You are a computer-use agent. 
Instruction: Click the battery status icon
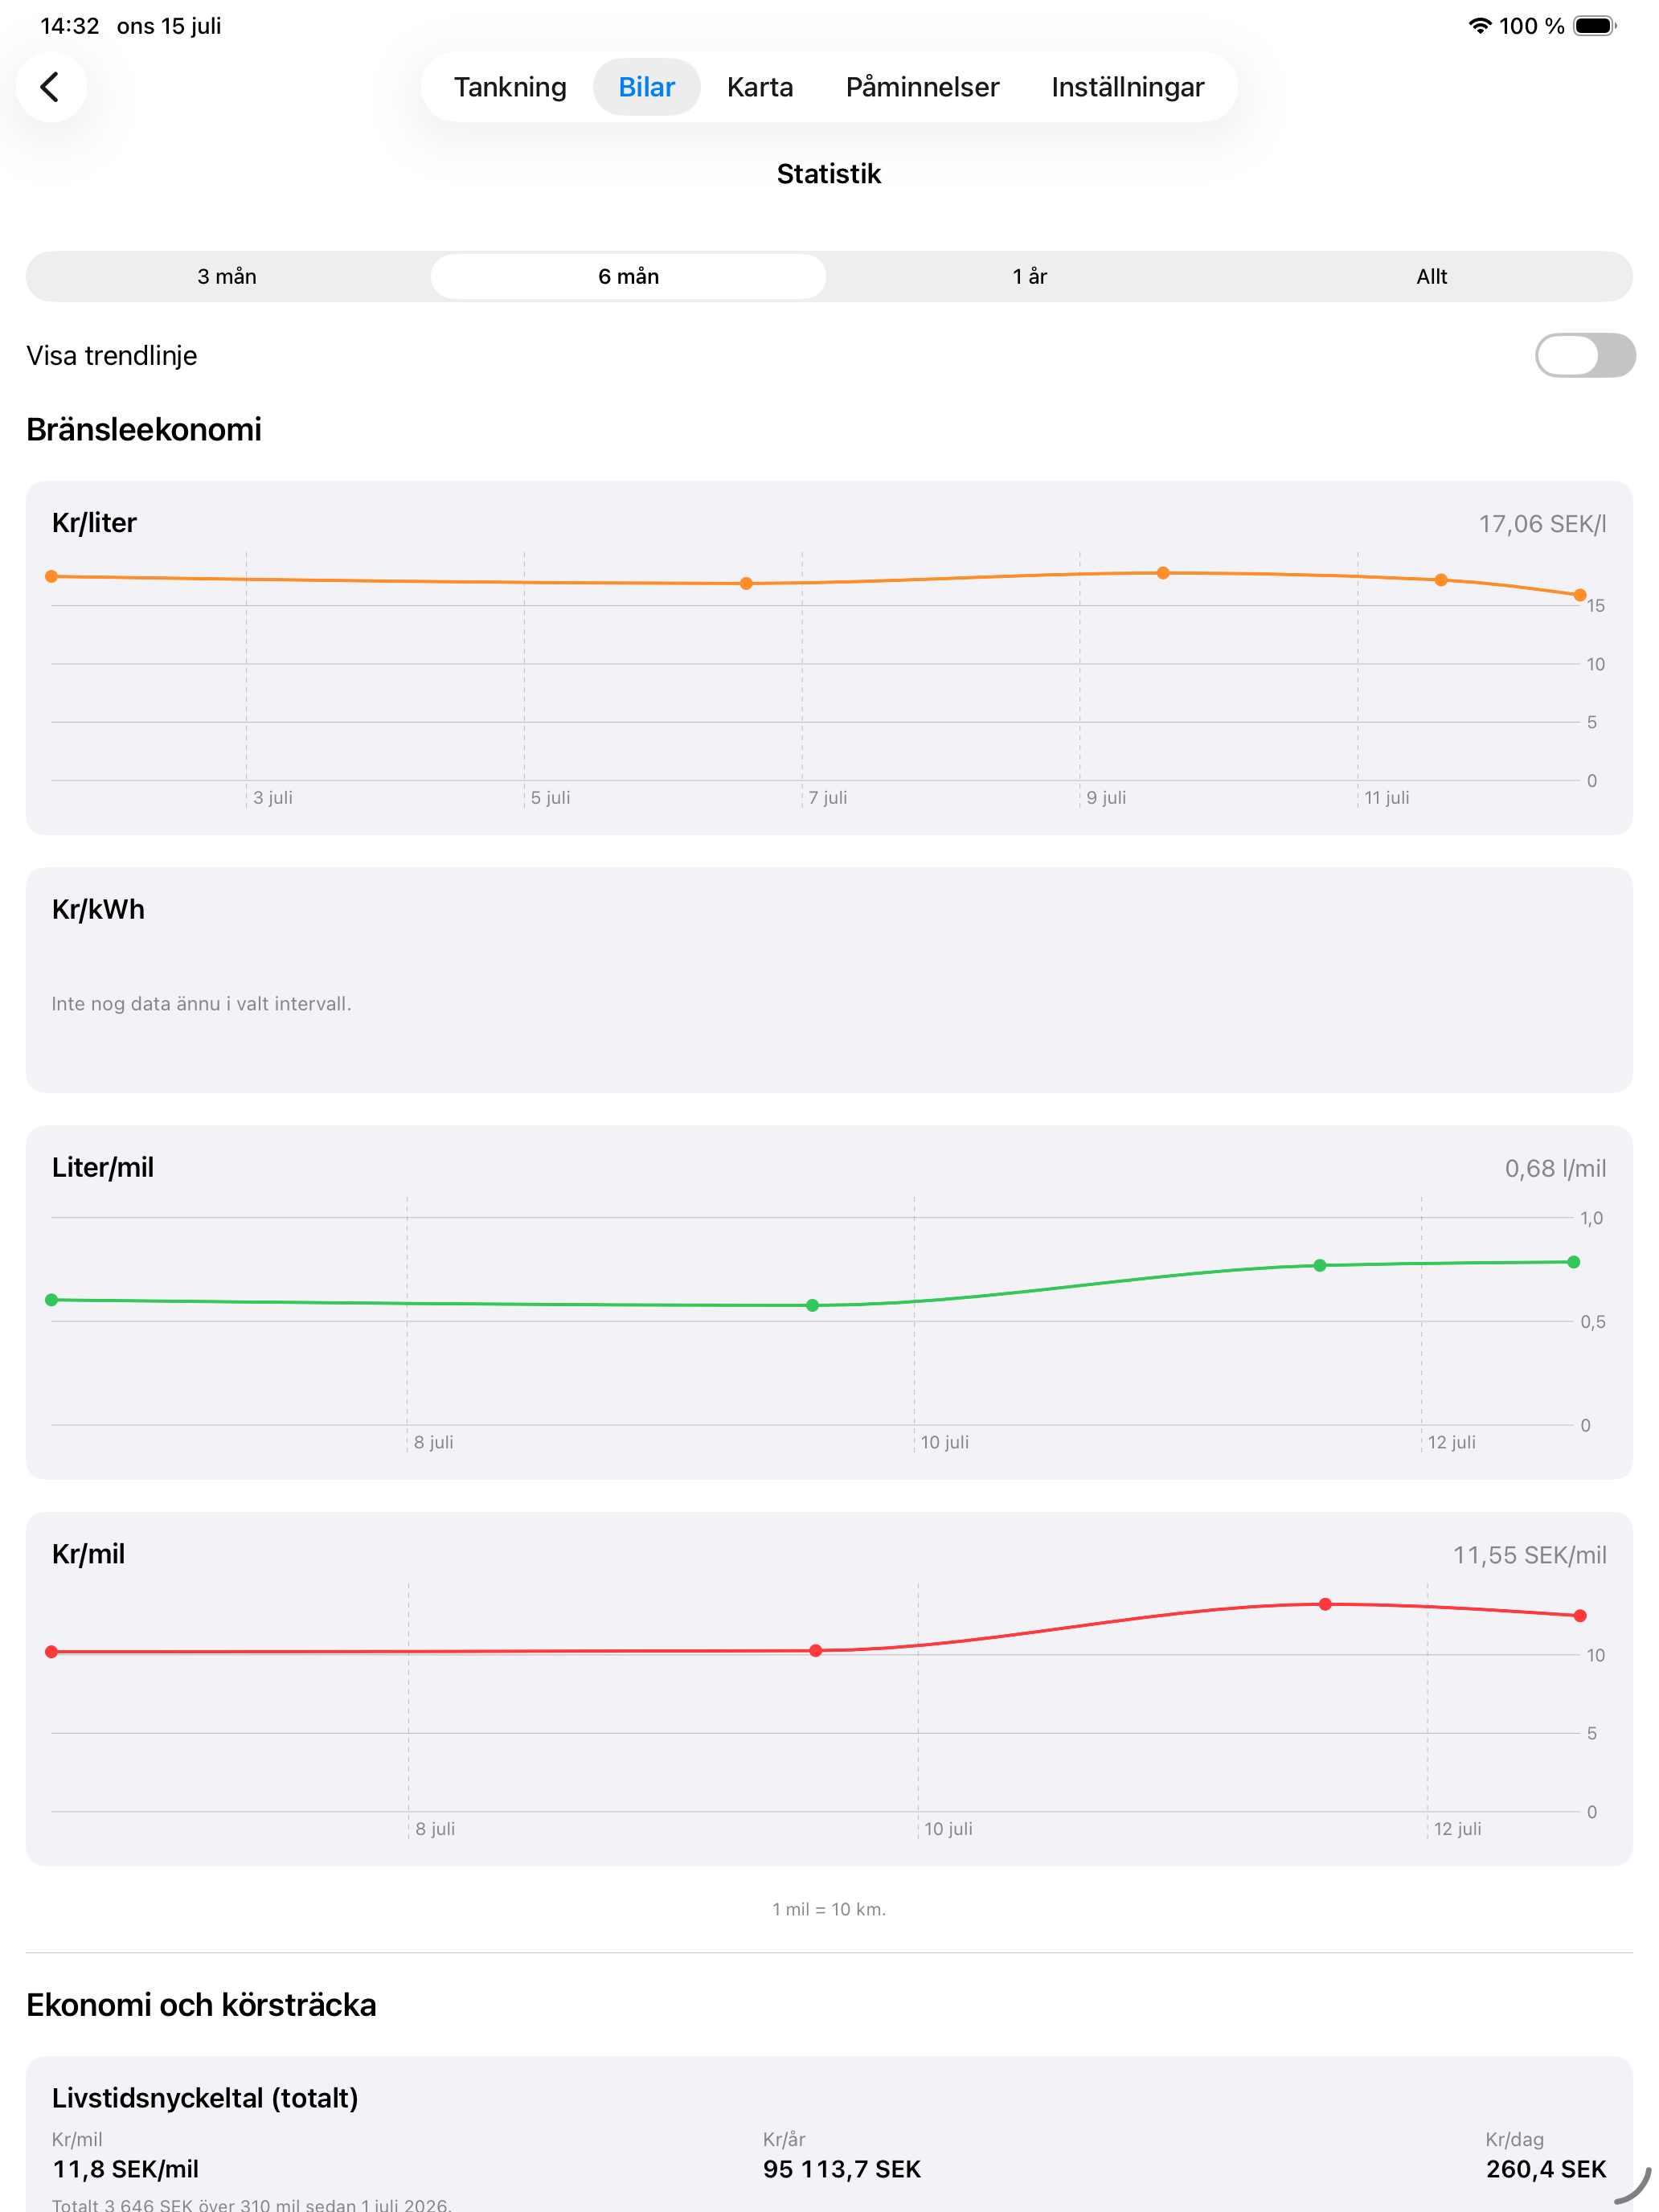coord(1595,26)
